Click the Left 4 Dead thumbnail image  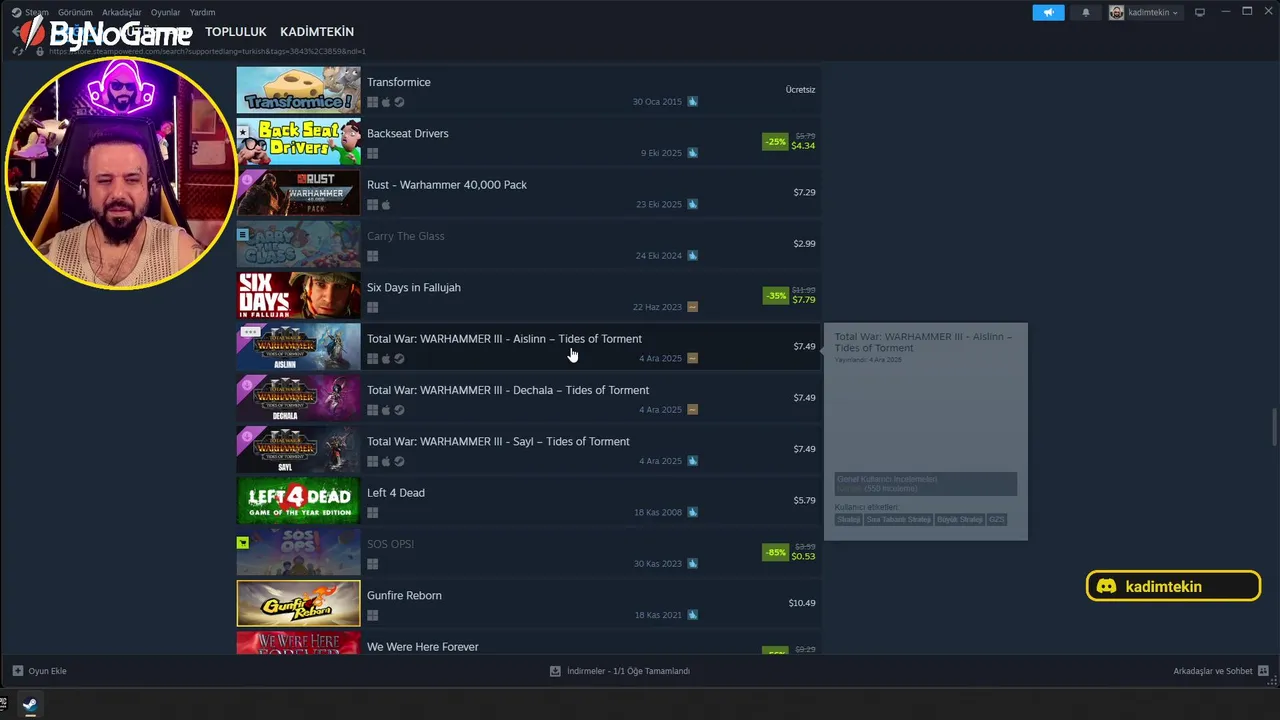coord(298,501)
